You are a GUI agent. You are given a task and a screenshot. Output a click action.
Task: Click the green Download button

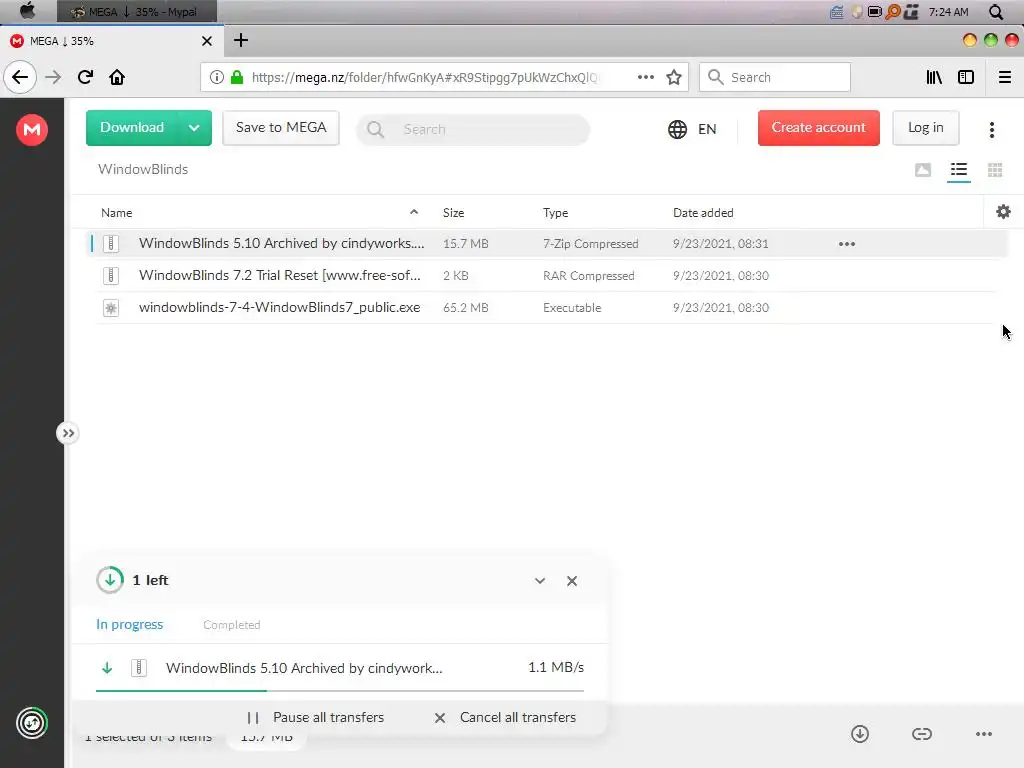pos(132,127)
